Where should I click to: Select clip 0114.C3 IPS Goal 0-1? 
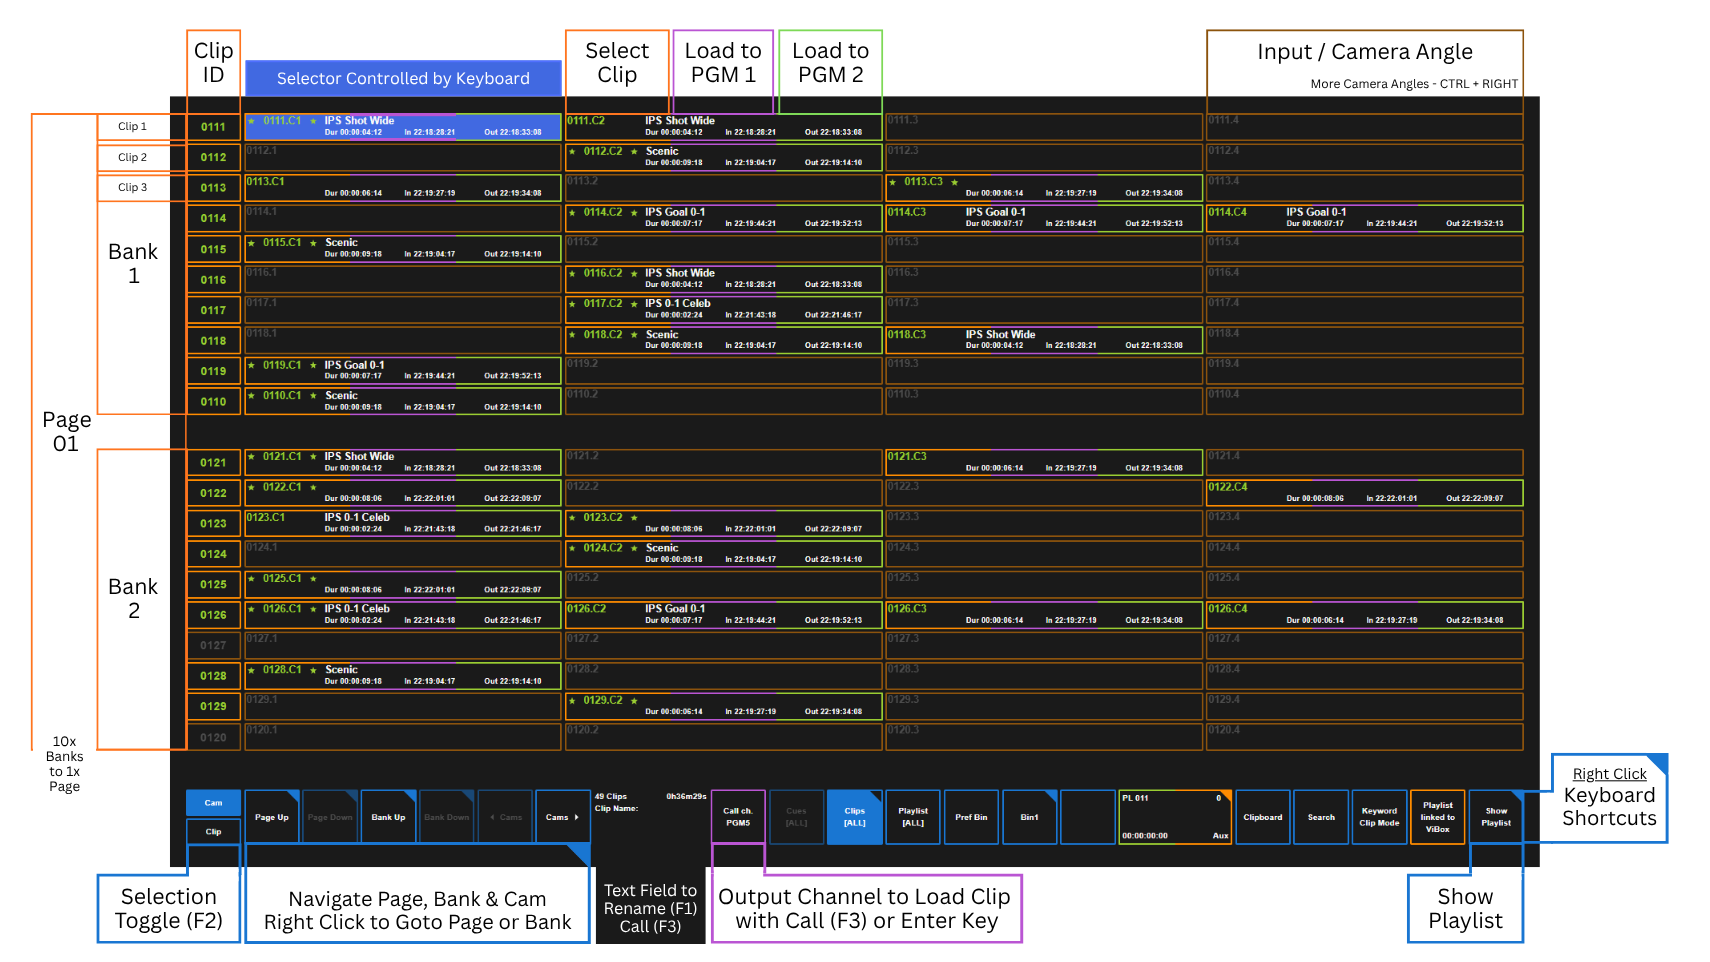point(1044,218)
